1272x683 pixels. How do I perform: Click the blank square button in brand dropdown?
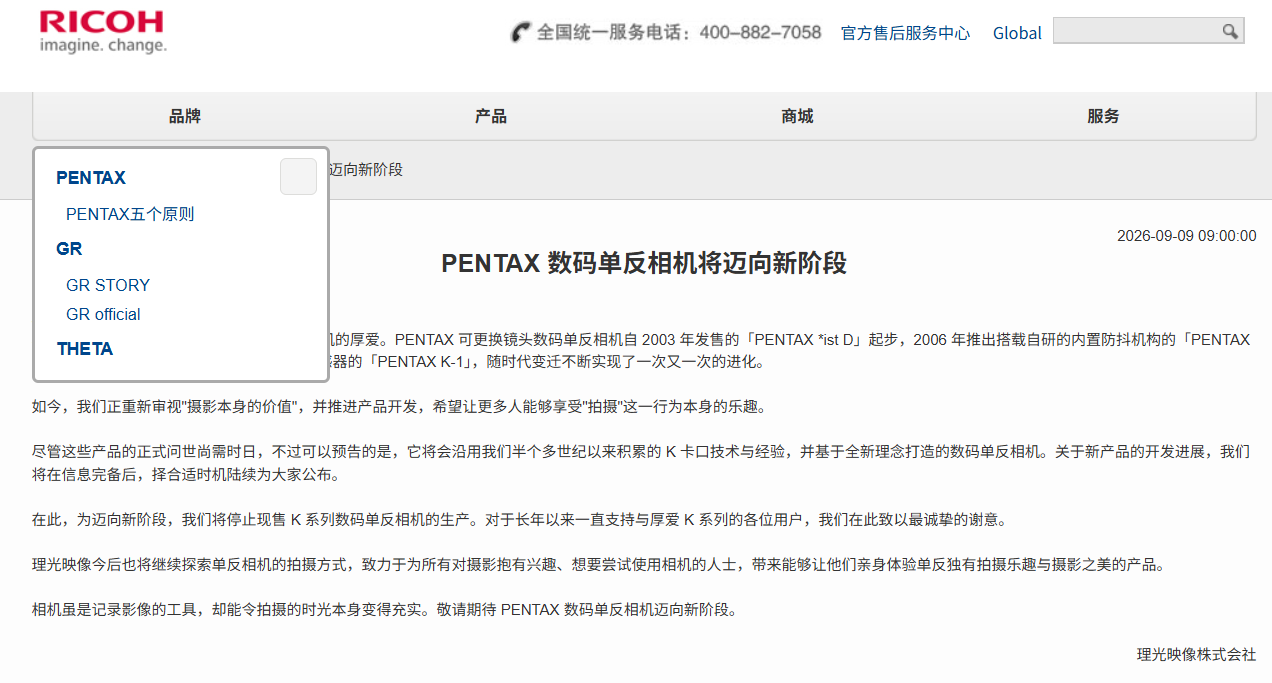(298, 177)
